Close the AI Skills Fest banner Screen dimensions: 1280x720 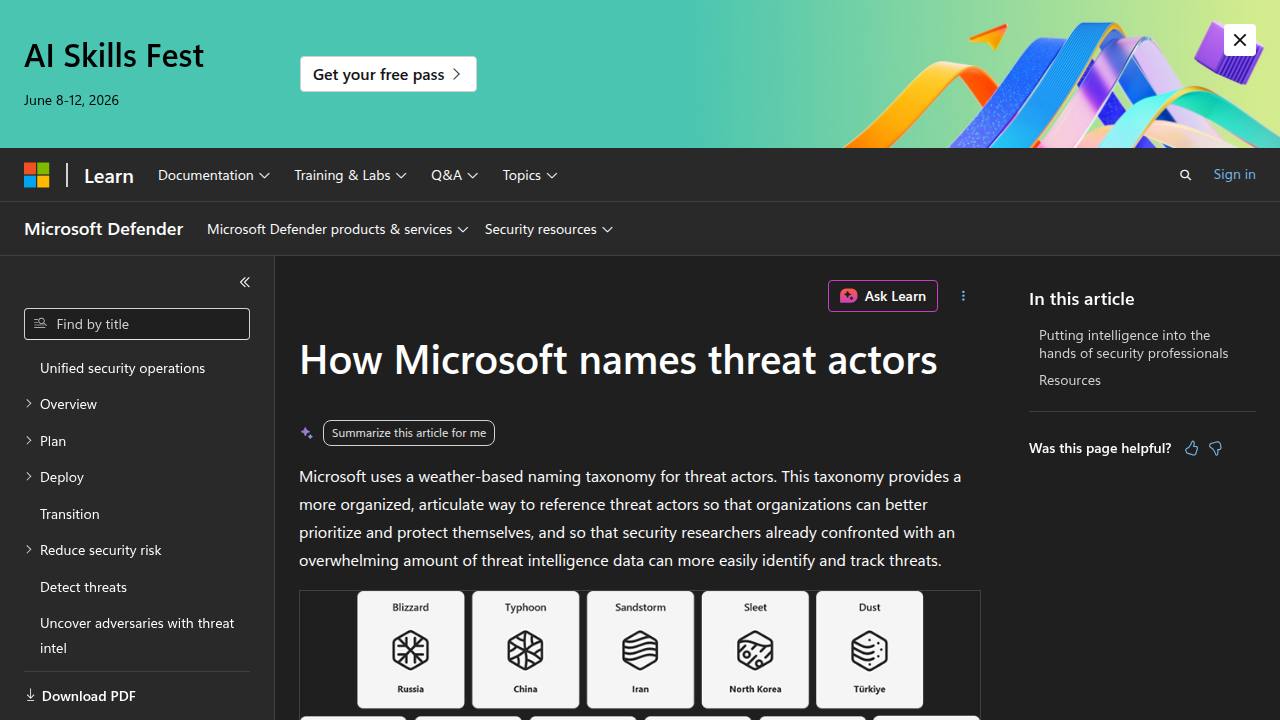[1240, 40]
